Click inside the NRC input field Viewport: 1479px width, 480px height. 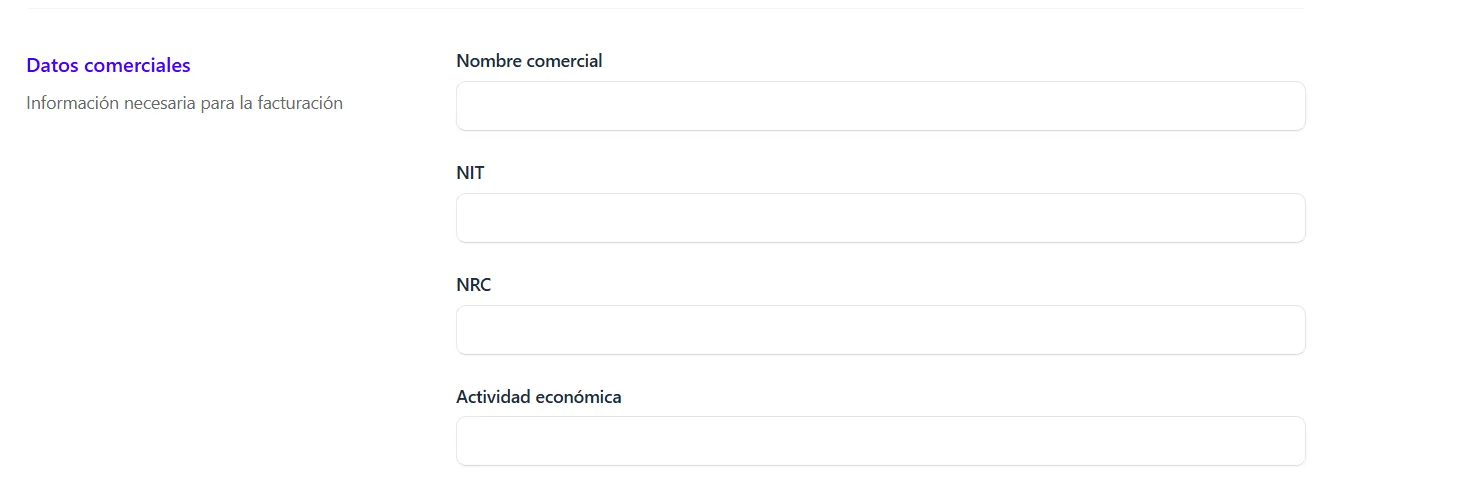(880, 330)
